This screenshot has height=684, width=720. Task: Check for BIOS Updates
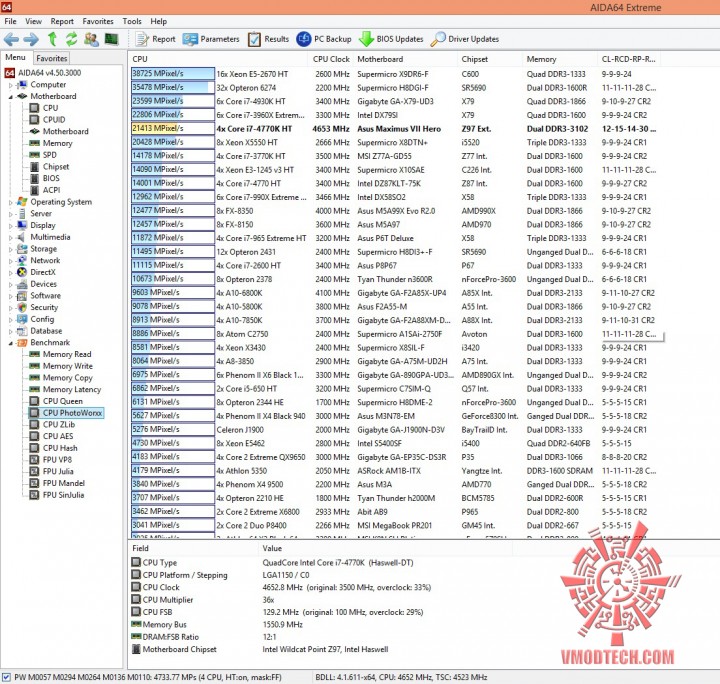pos(391,39)
